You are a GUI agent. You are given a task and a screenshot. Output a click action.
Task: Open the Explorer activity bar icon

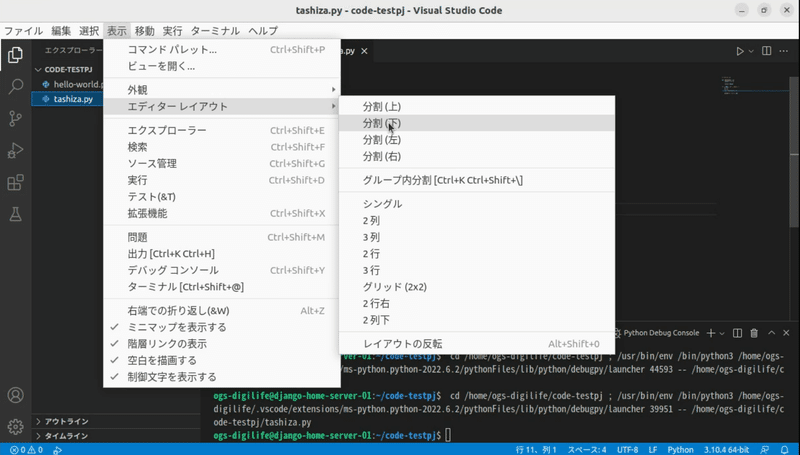click(x=15, y=55)
